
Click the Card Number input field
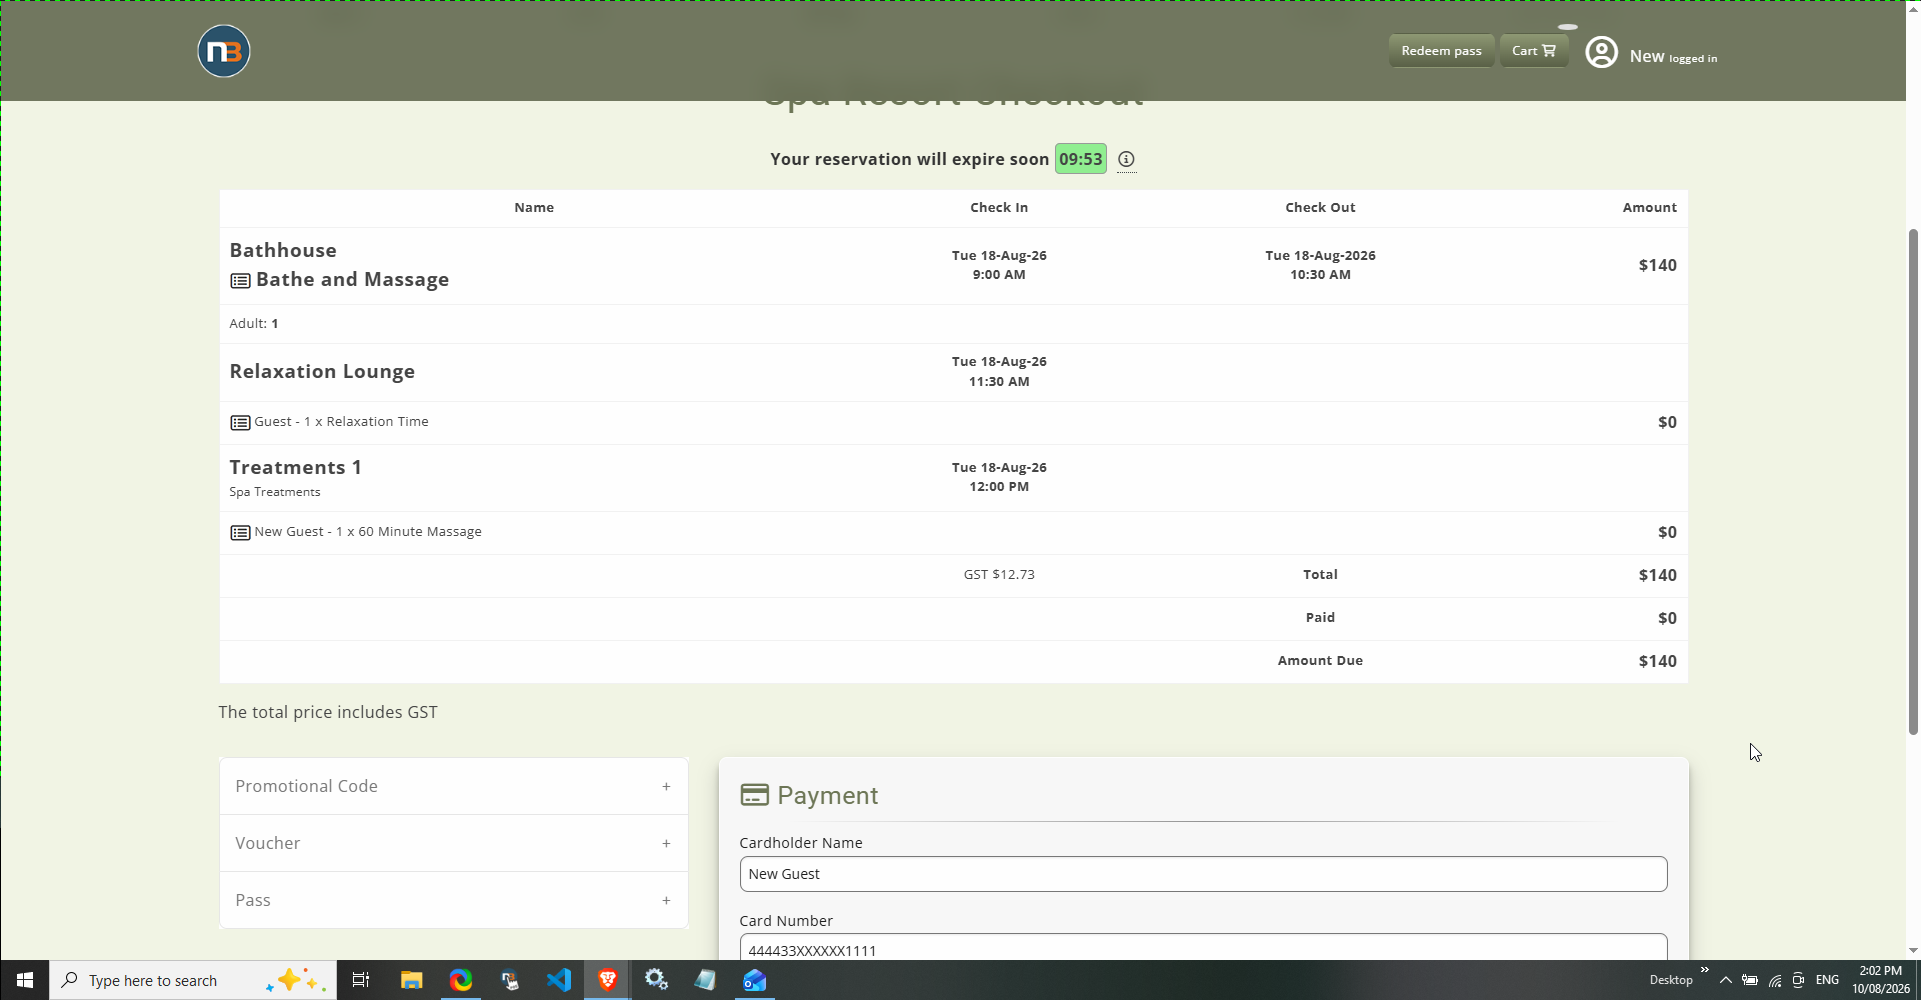[x=1203, y=948]
